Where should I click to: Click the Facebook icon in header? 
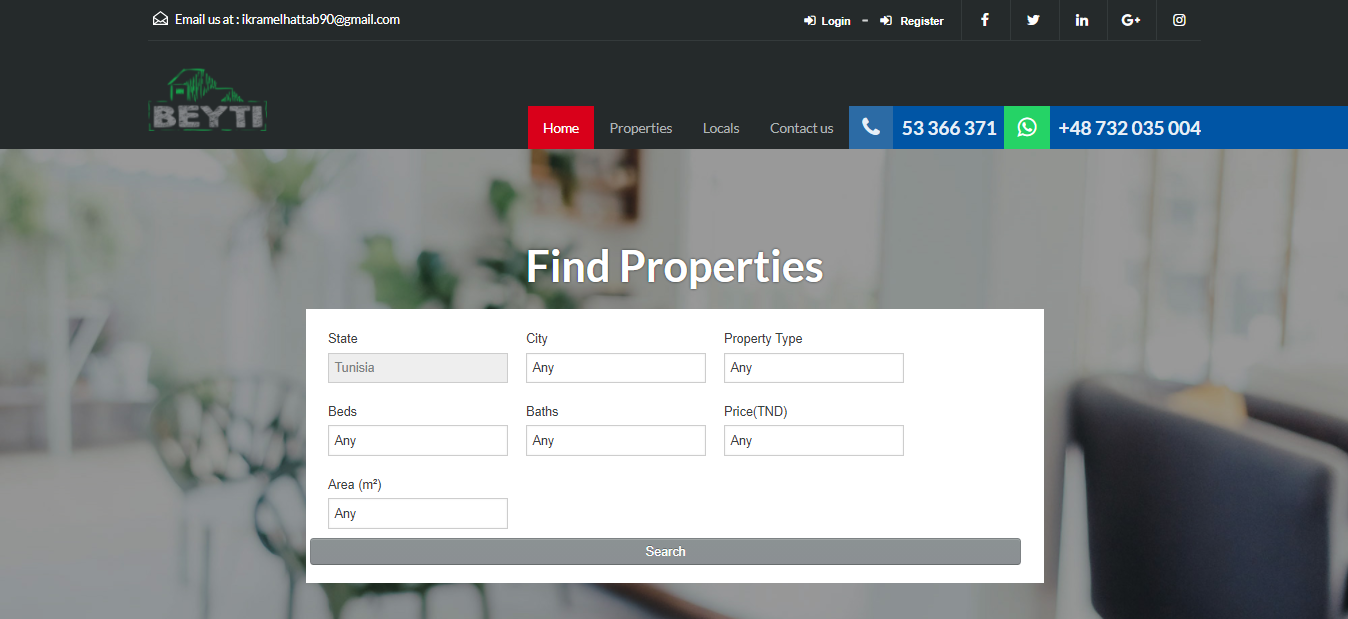pos(985,20)
